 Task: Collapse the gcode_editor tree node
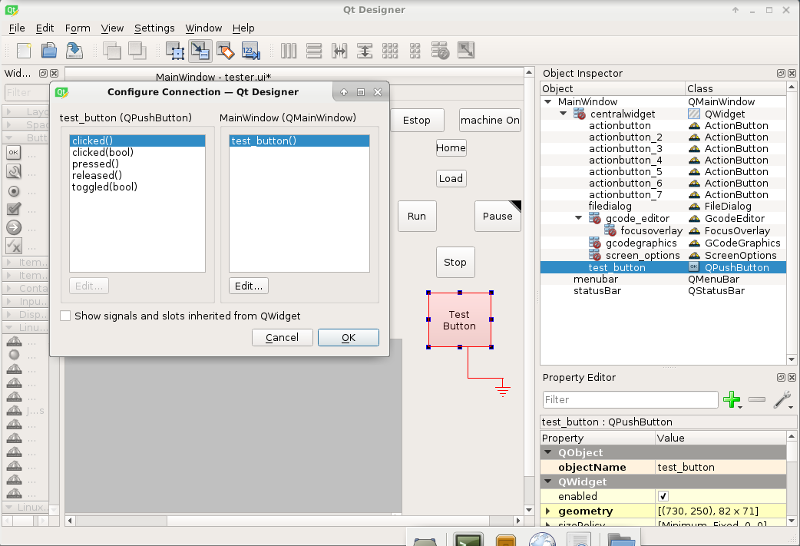point(578,218)
